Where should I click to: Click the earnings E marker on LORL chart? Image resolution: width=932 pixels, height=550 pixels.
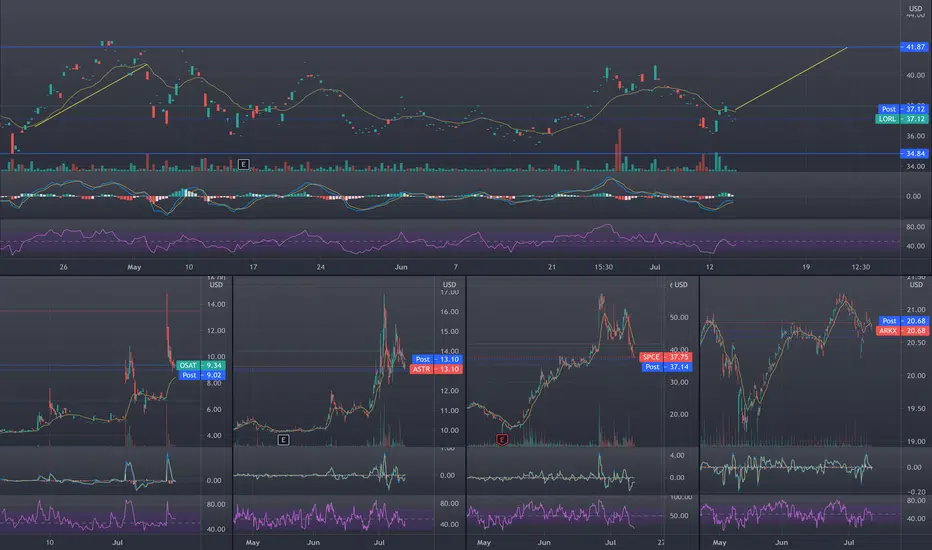(x=243, y=164)
